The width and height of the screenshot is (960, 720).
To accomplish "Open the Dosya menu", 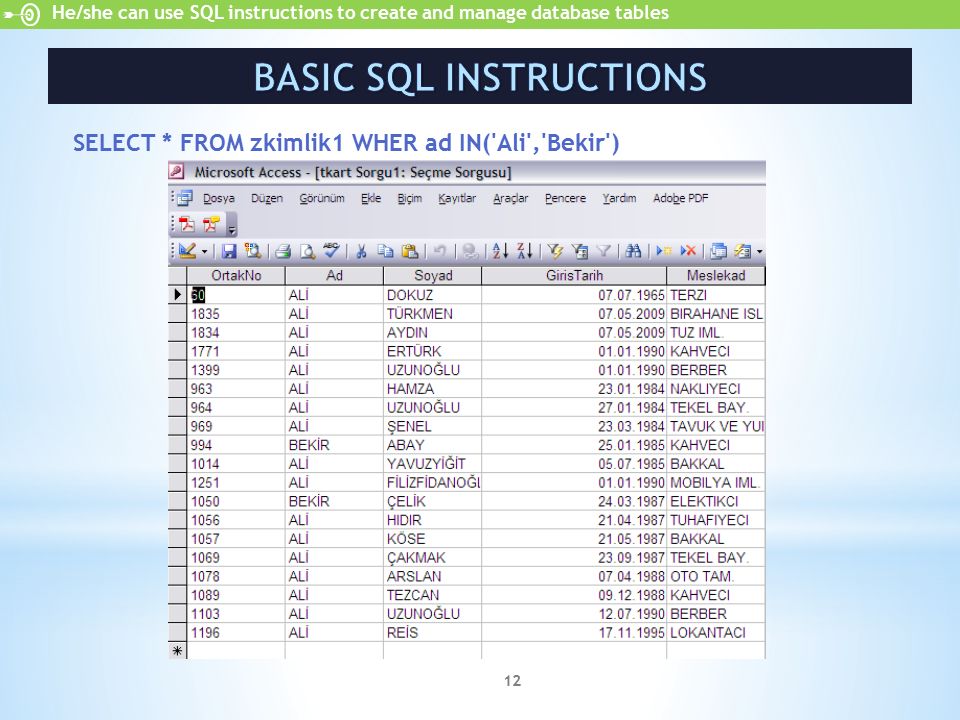I will (219, 198).
